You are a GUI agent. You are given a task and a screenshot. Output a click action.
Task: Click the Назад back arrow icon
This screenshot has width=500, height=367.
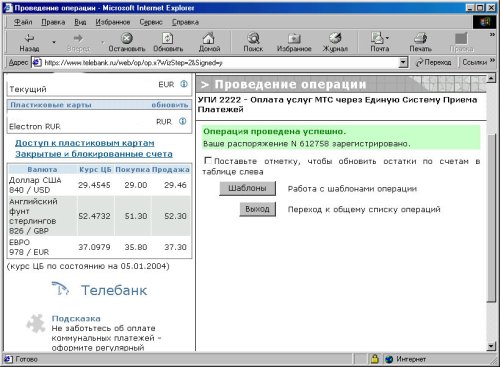(x=29, y=38)
